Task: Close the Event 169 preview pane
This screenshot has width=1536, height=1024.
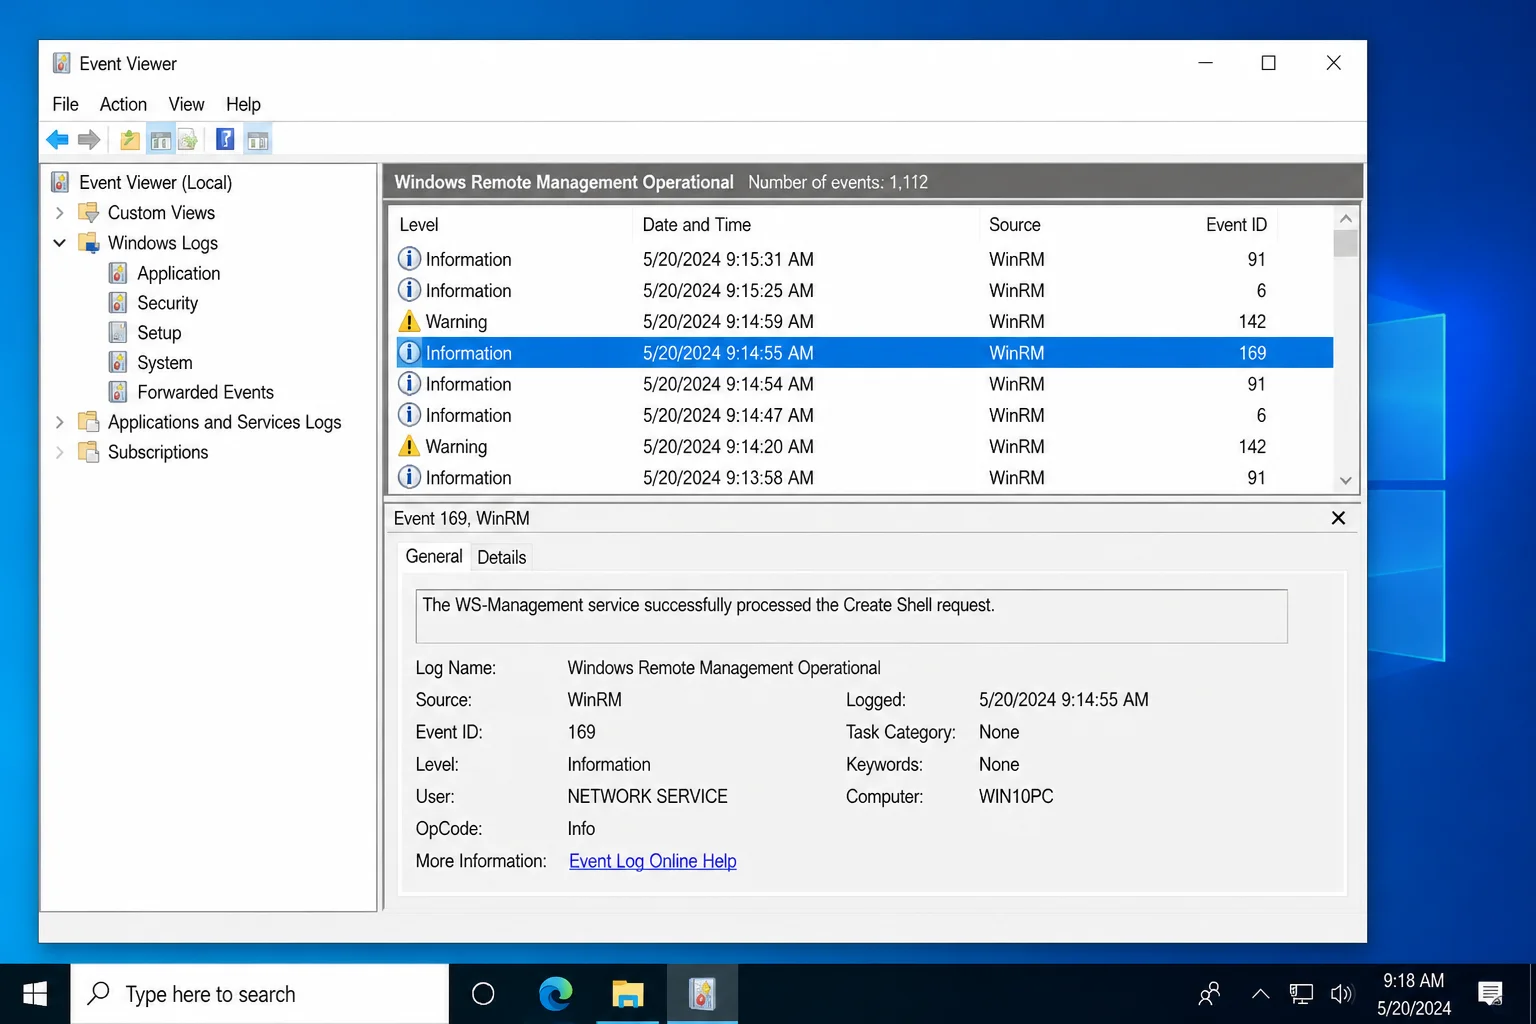Action: point(1338,518)
